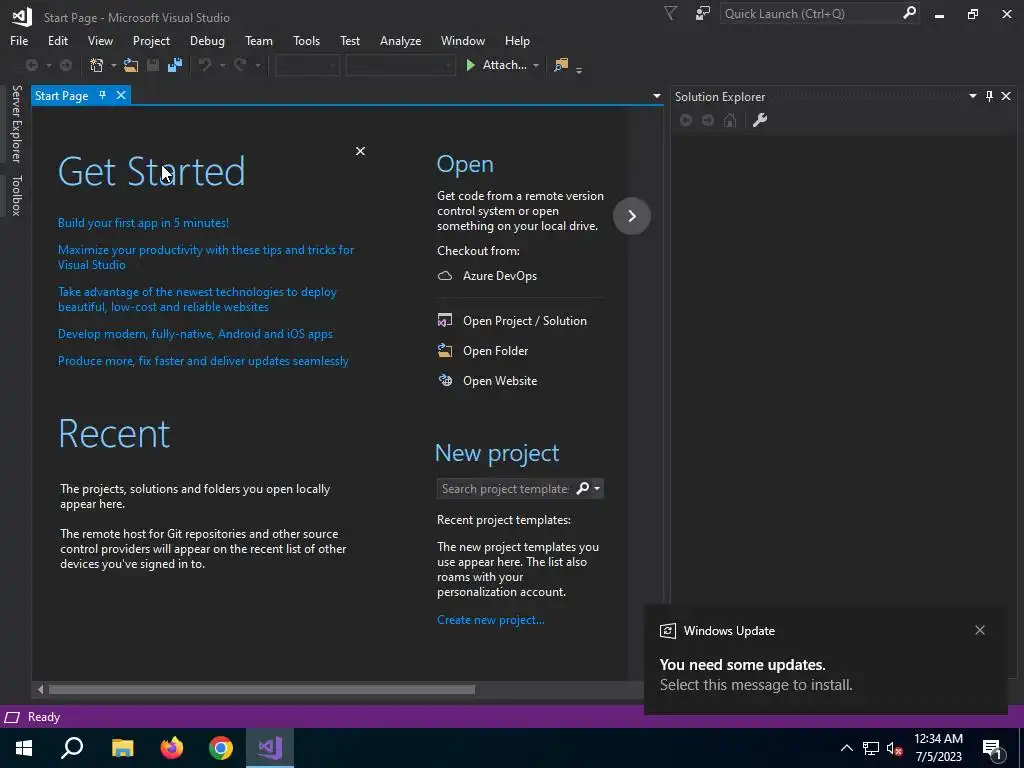Image resolution: width=1024 pixels, height=768 pixels.
Task: Open the Action Center notification icon
Action: point(992,749)
